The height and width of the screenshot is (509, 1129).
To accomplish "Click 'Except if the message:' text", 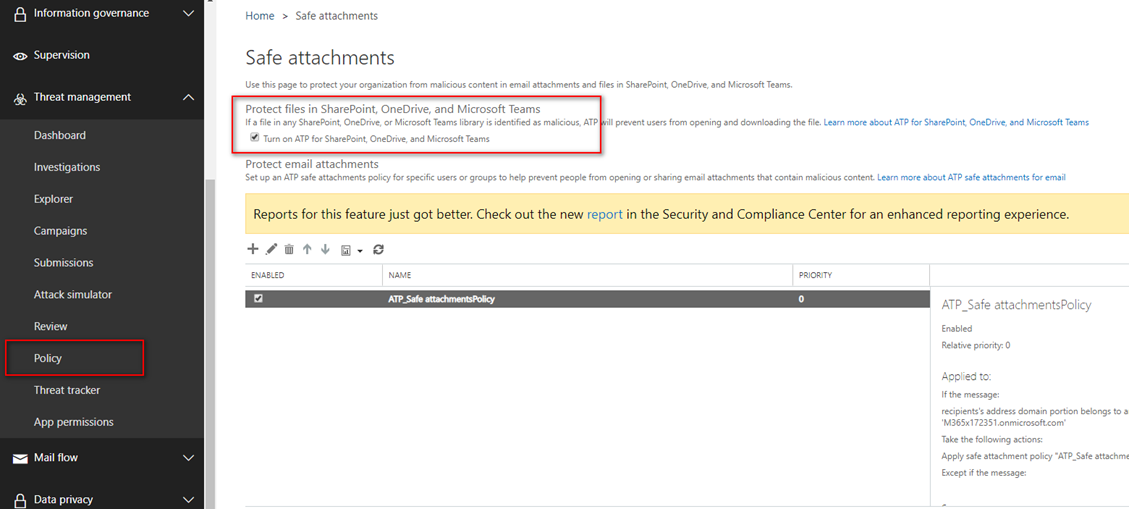I will 984,473.
